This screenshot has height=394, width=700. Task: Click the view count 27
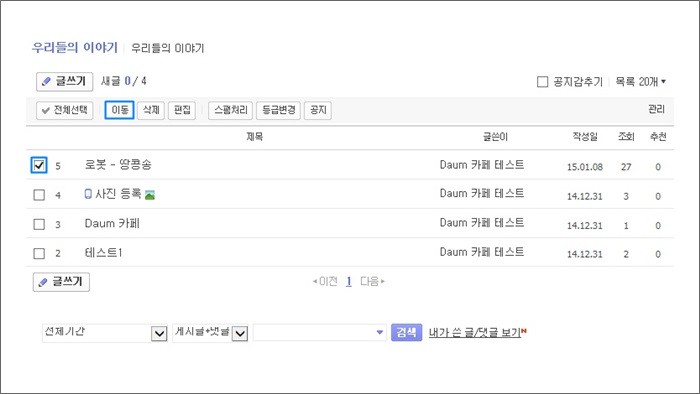coord(626,167)
